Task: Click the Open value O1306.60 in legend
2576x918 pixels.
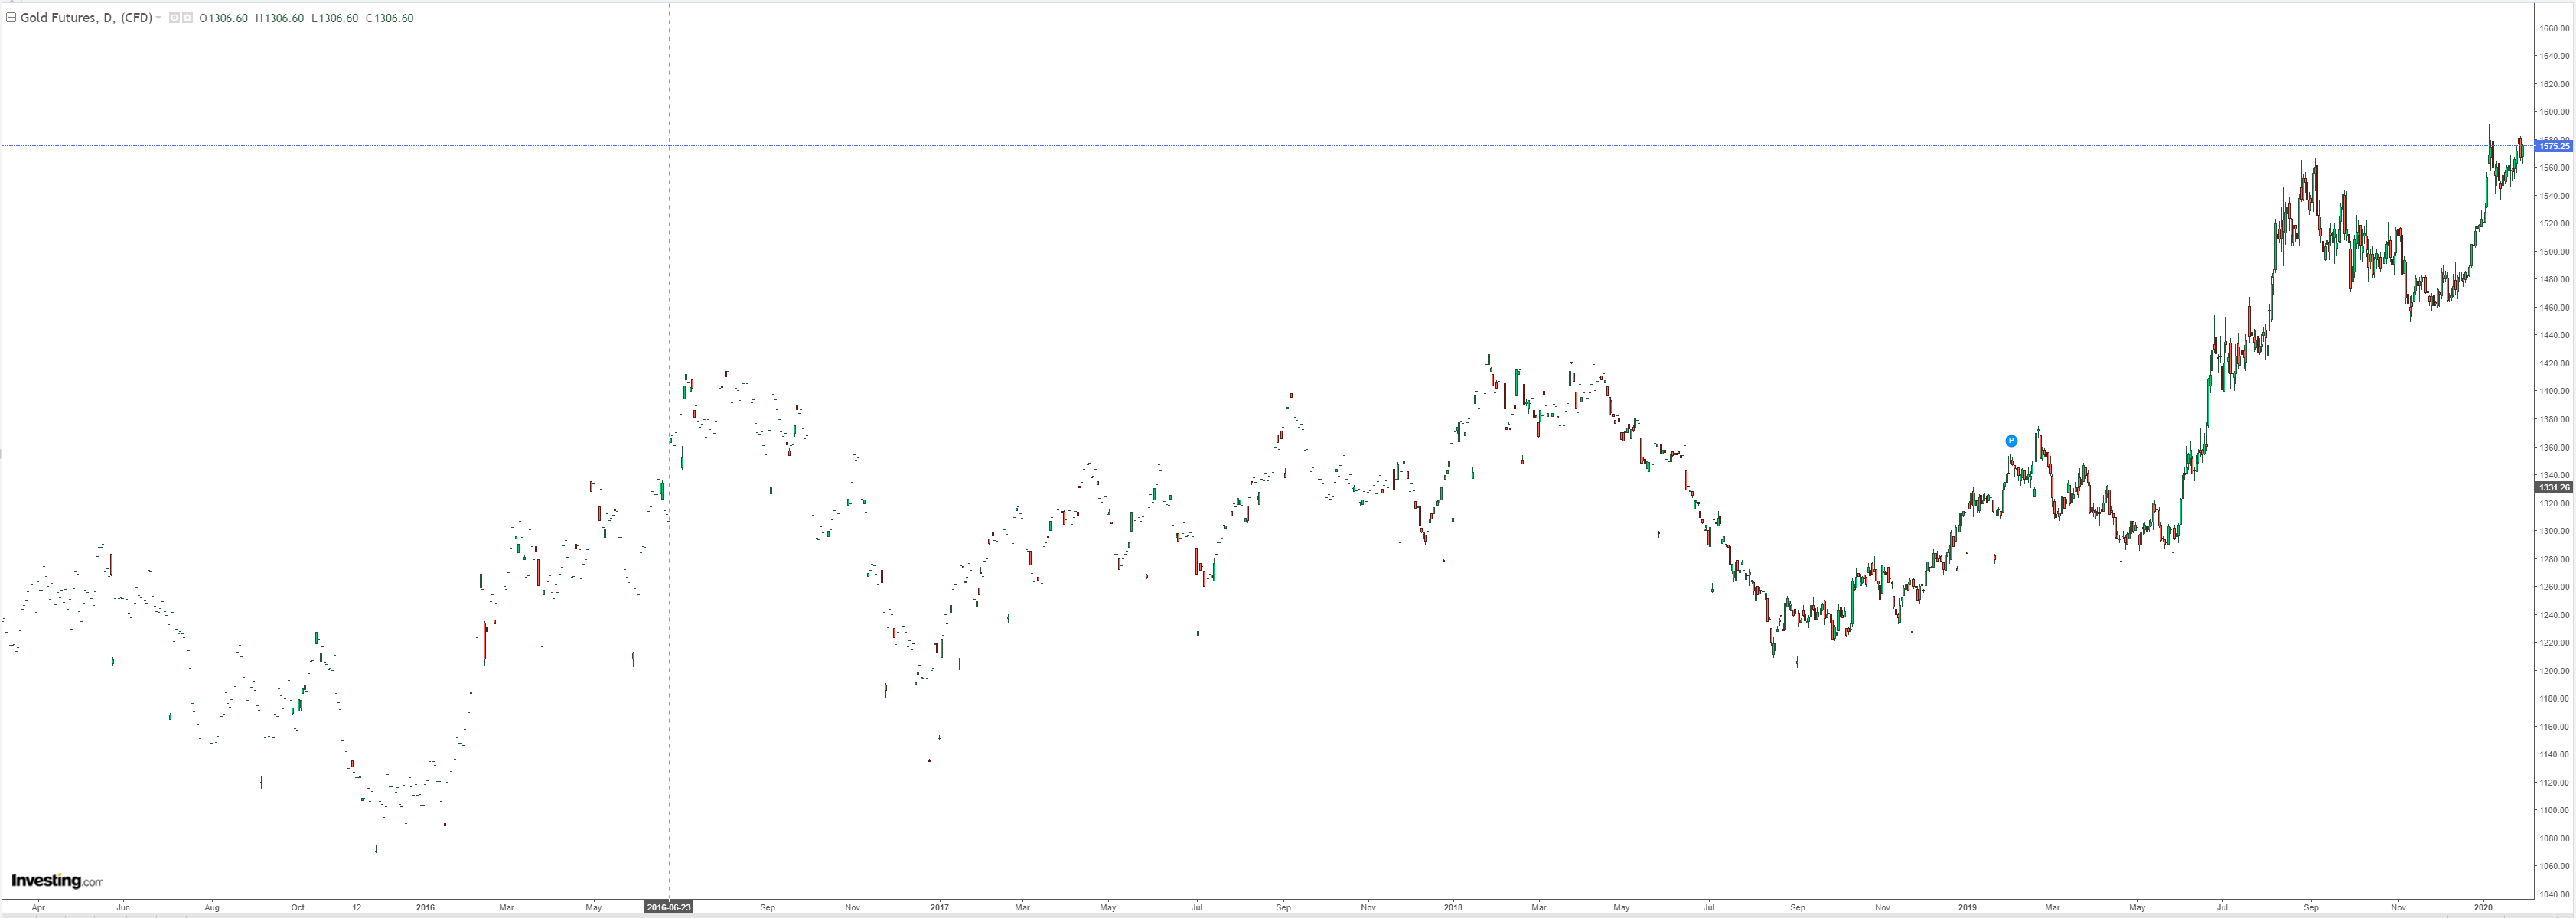Action: [223, 18]
